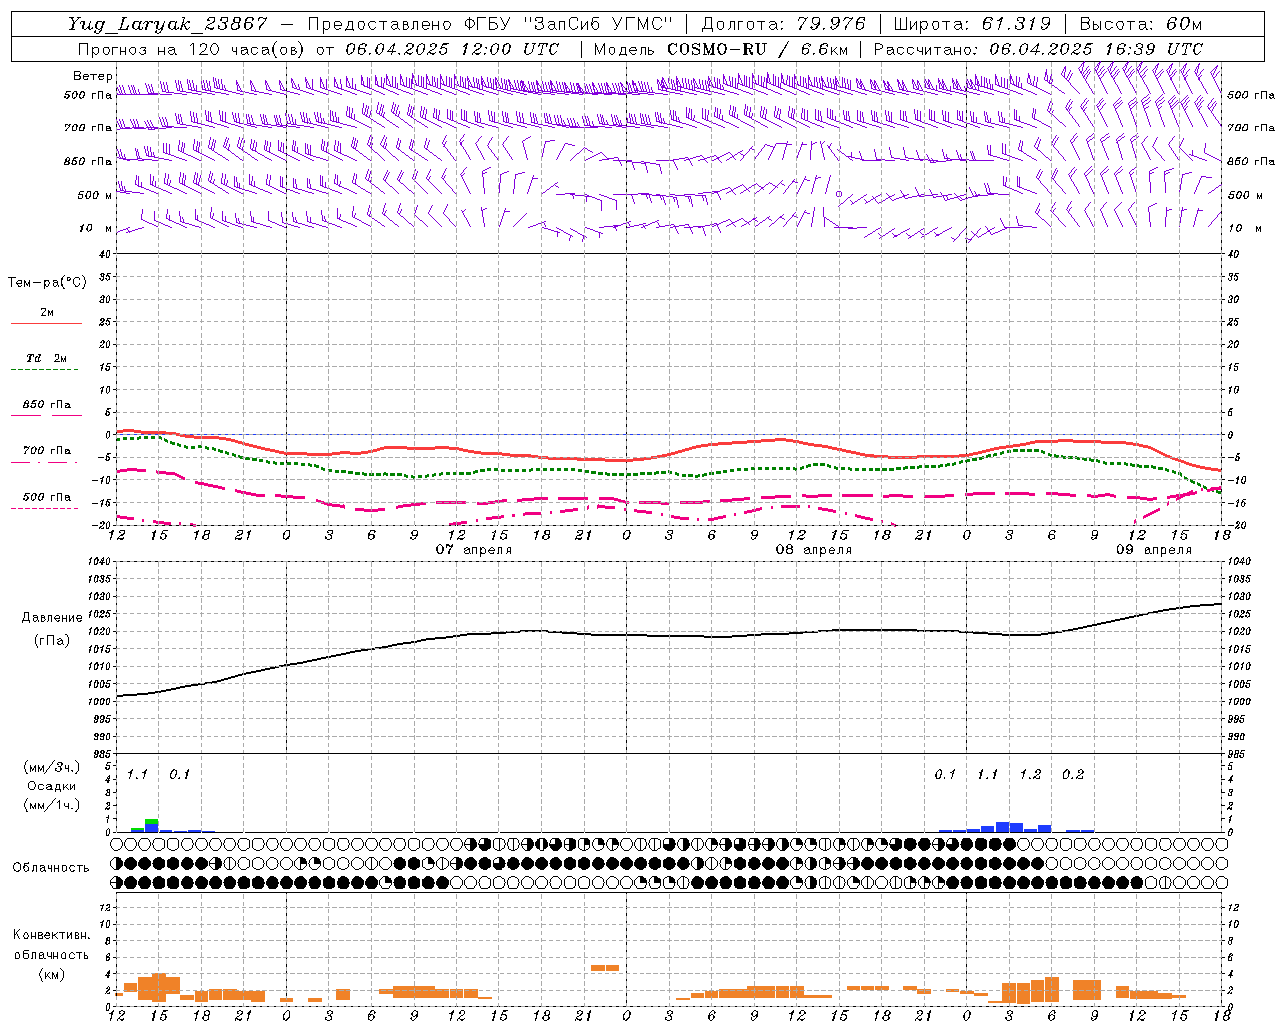The image size is (1280, 1024).
Task: Click the "Конвективн." convective cloud label
Action: (x=51, y=935)
